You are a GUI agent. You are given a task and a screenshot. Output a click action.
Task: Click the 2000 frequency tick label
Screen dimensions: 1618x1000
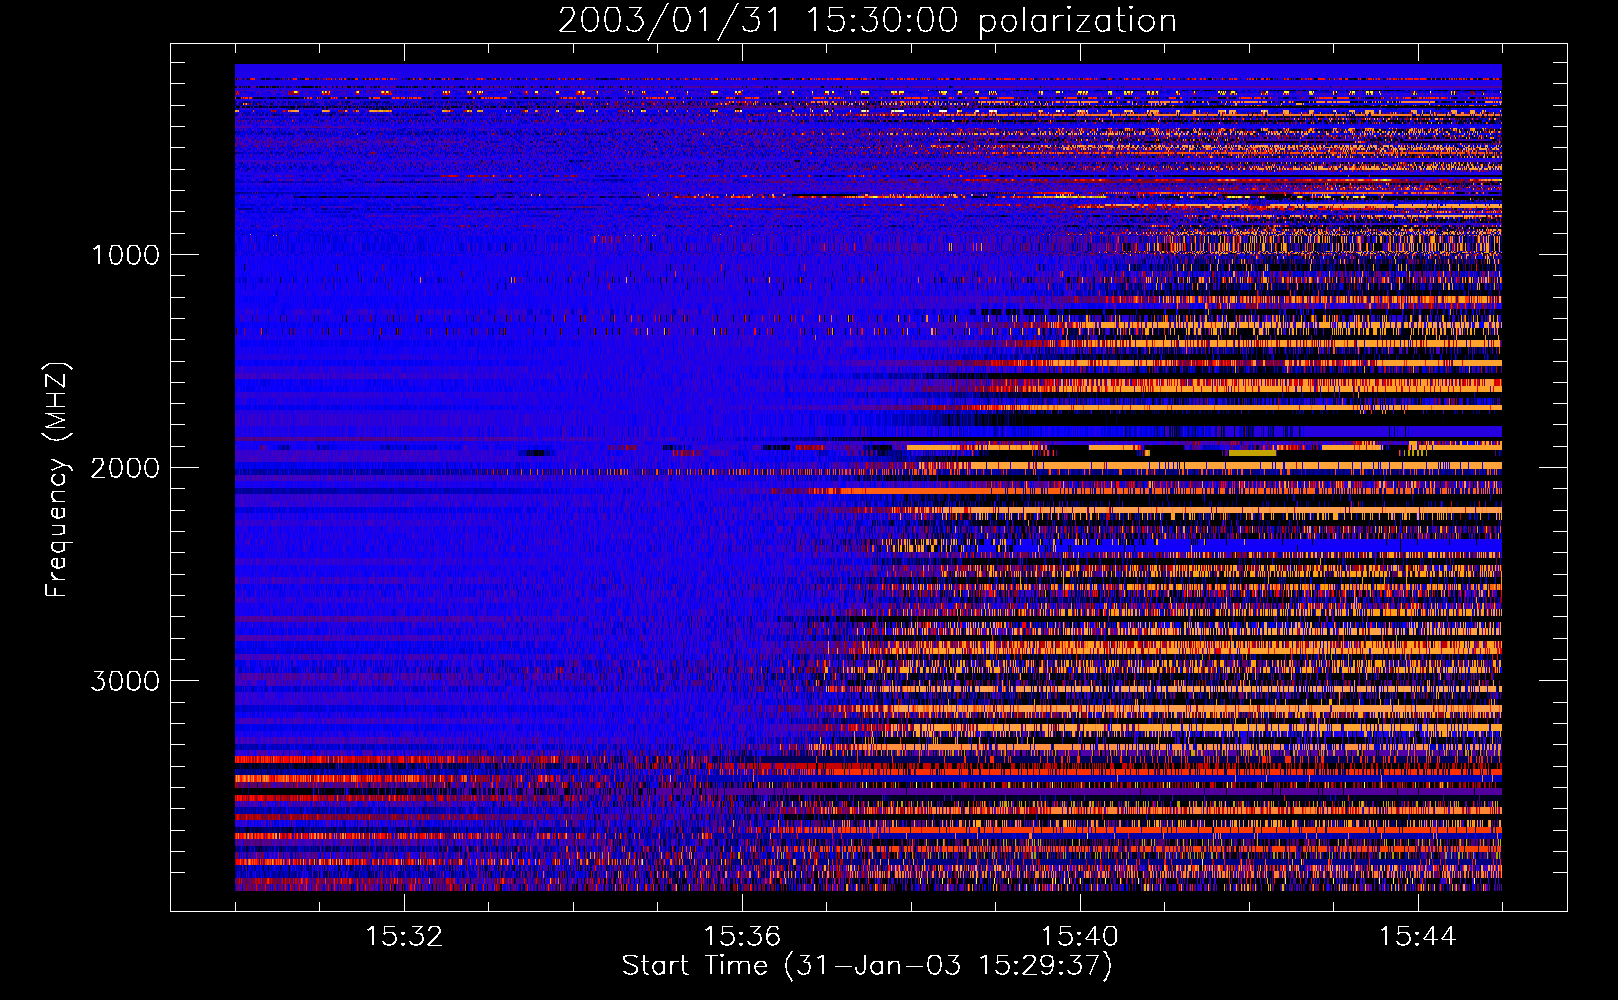[x=125, y=468]
